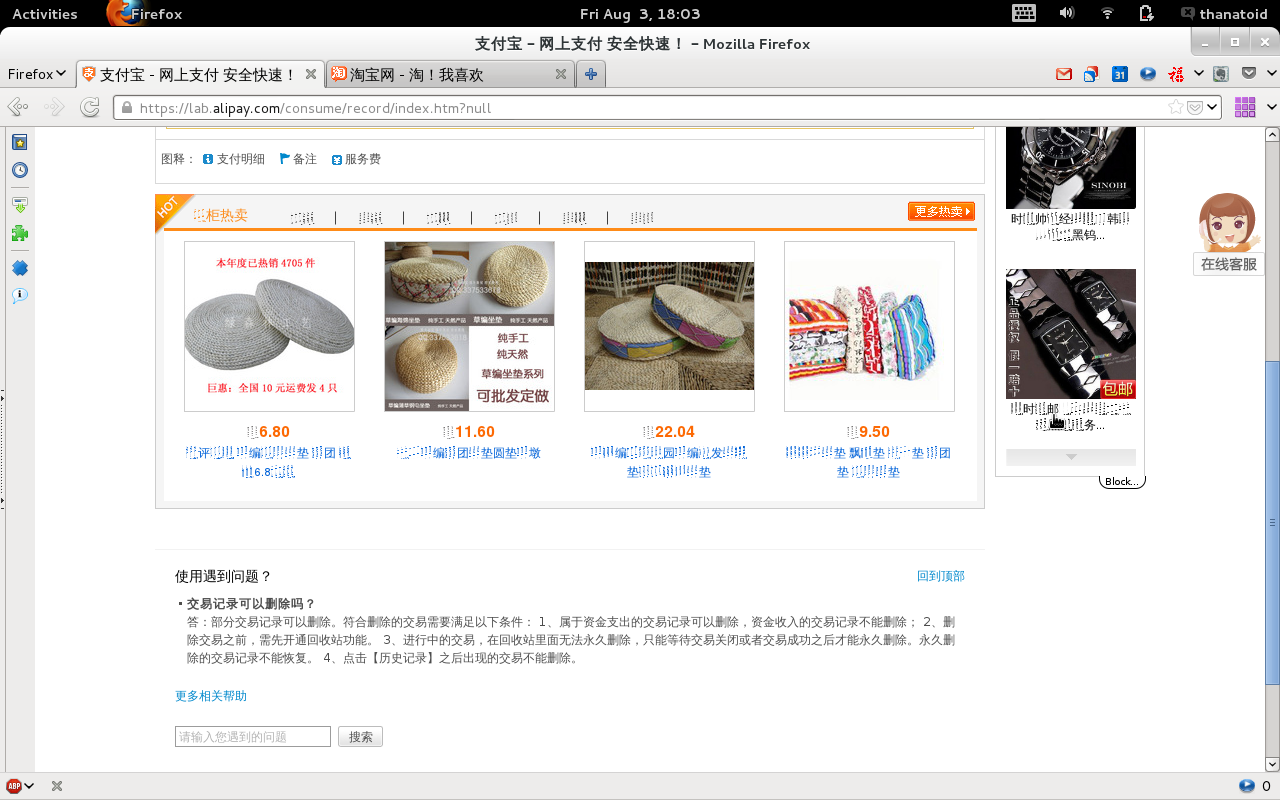The height and width of the screenshot is (800, 1280).
Task: Expand dropdown beside purple grid icon
Action: pyautogui.click(x=1271, y=107)
